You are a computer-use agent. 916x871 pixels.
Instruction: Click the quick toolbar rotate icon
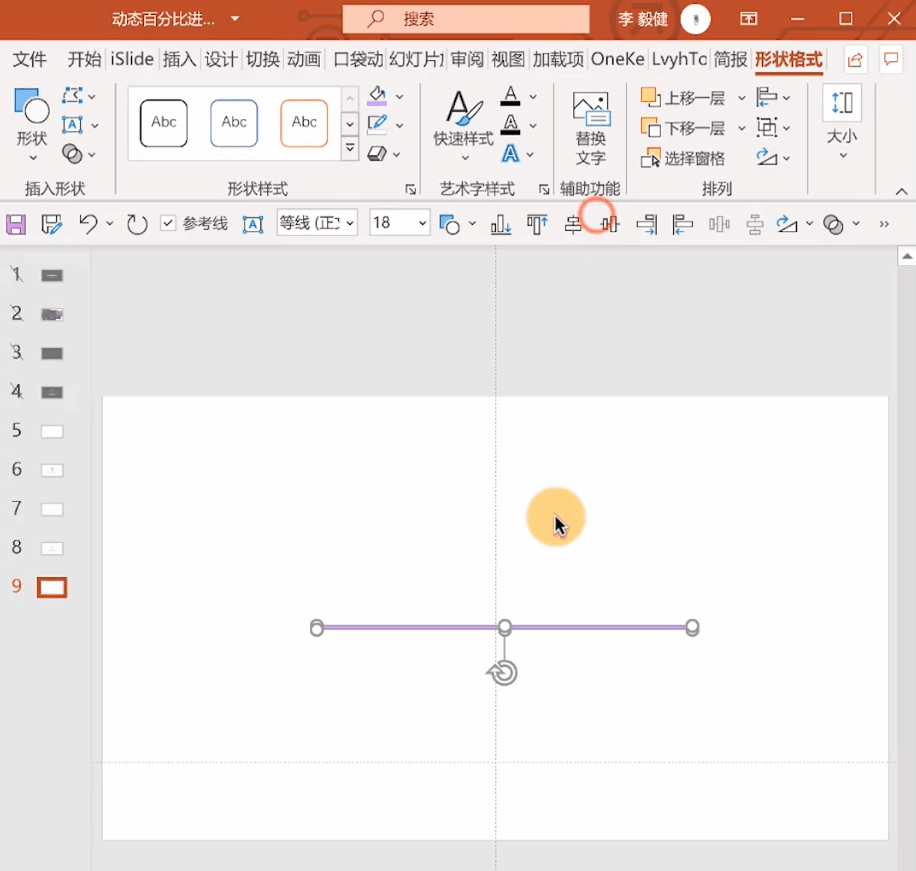(x=787, y=224)
